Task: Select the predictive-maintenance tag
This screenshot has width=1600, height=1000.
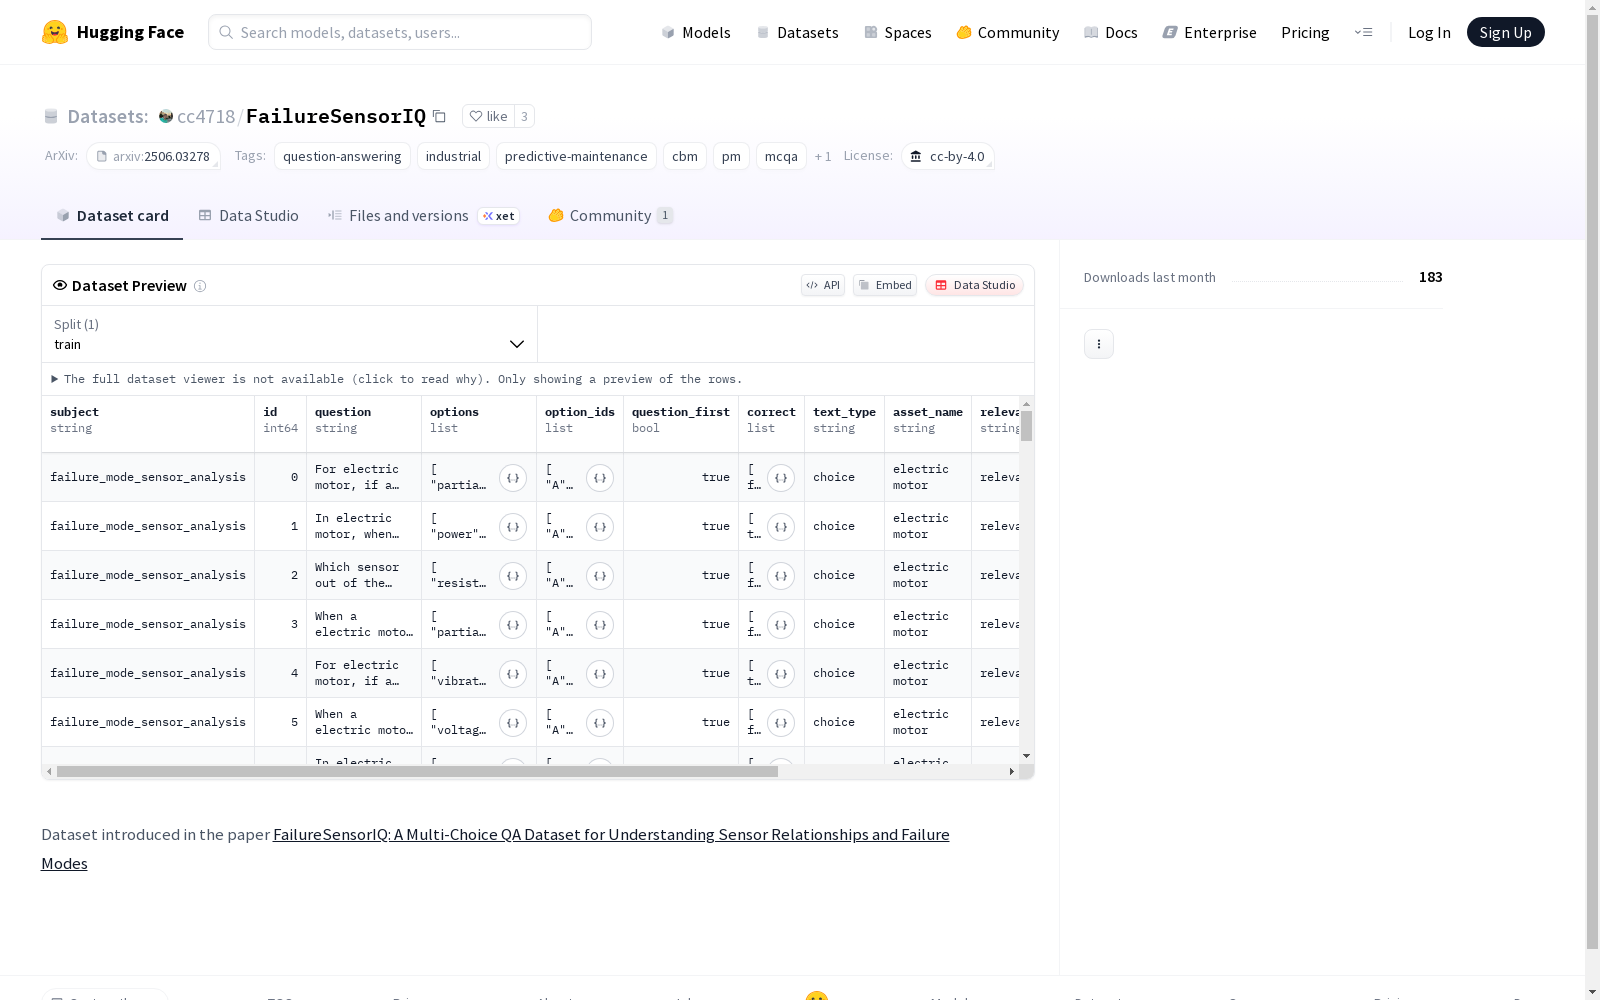Action: 576,156
